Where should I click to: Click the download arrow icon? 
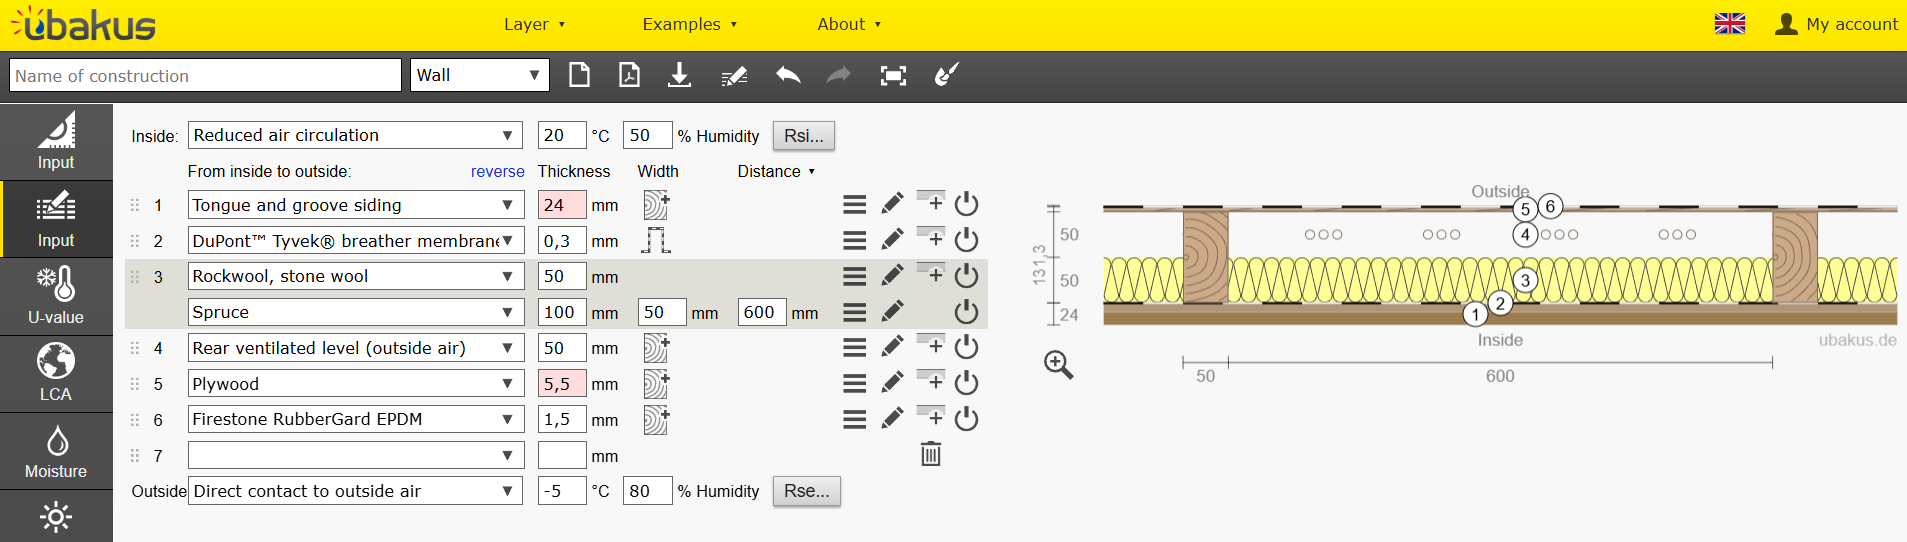[x=679, y=75]
